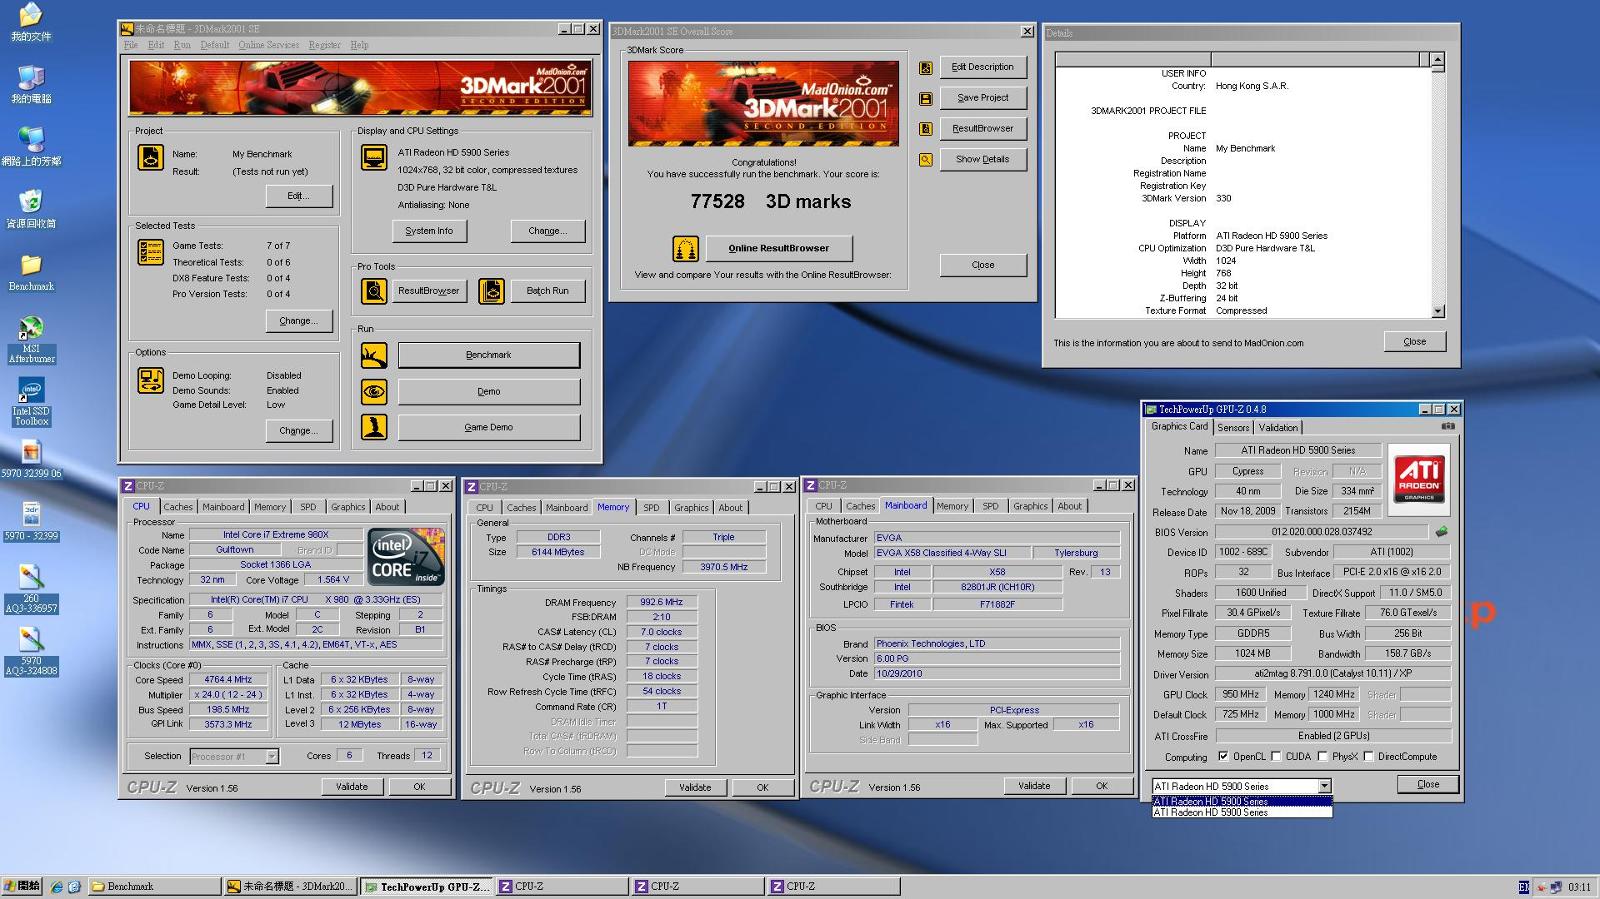
Task: Click the Core Speed field in CPU-Z
Action: point(229,680)
